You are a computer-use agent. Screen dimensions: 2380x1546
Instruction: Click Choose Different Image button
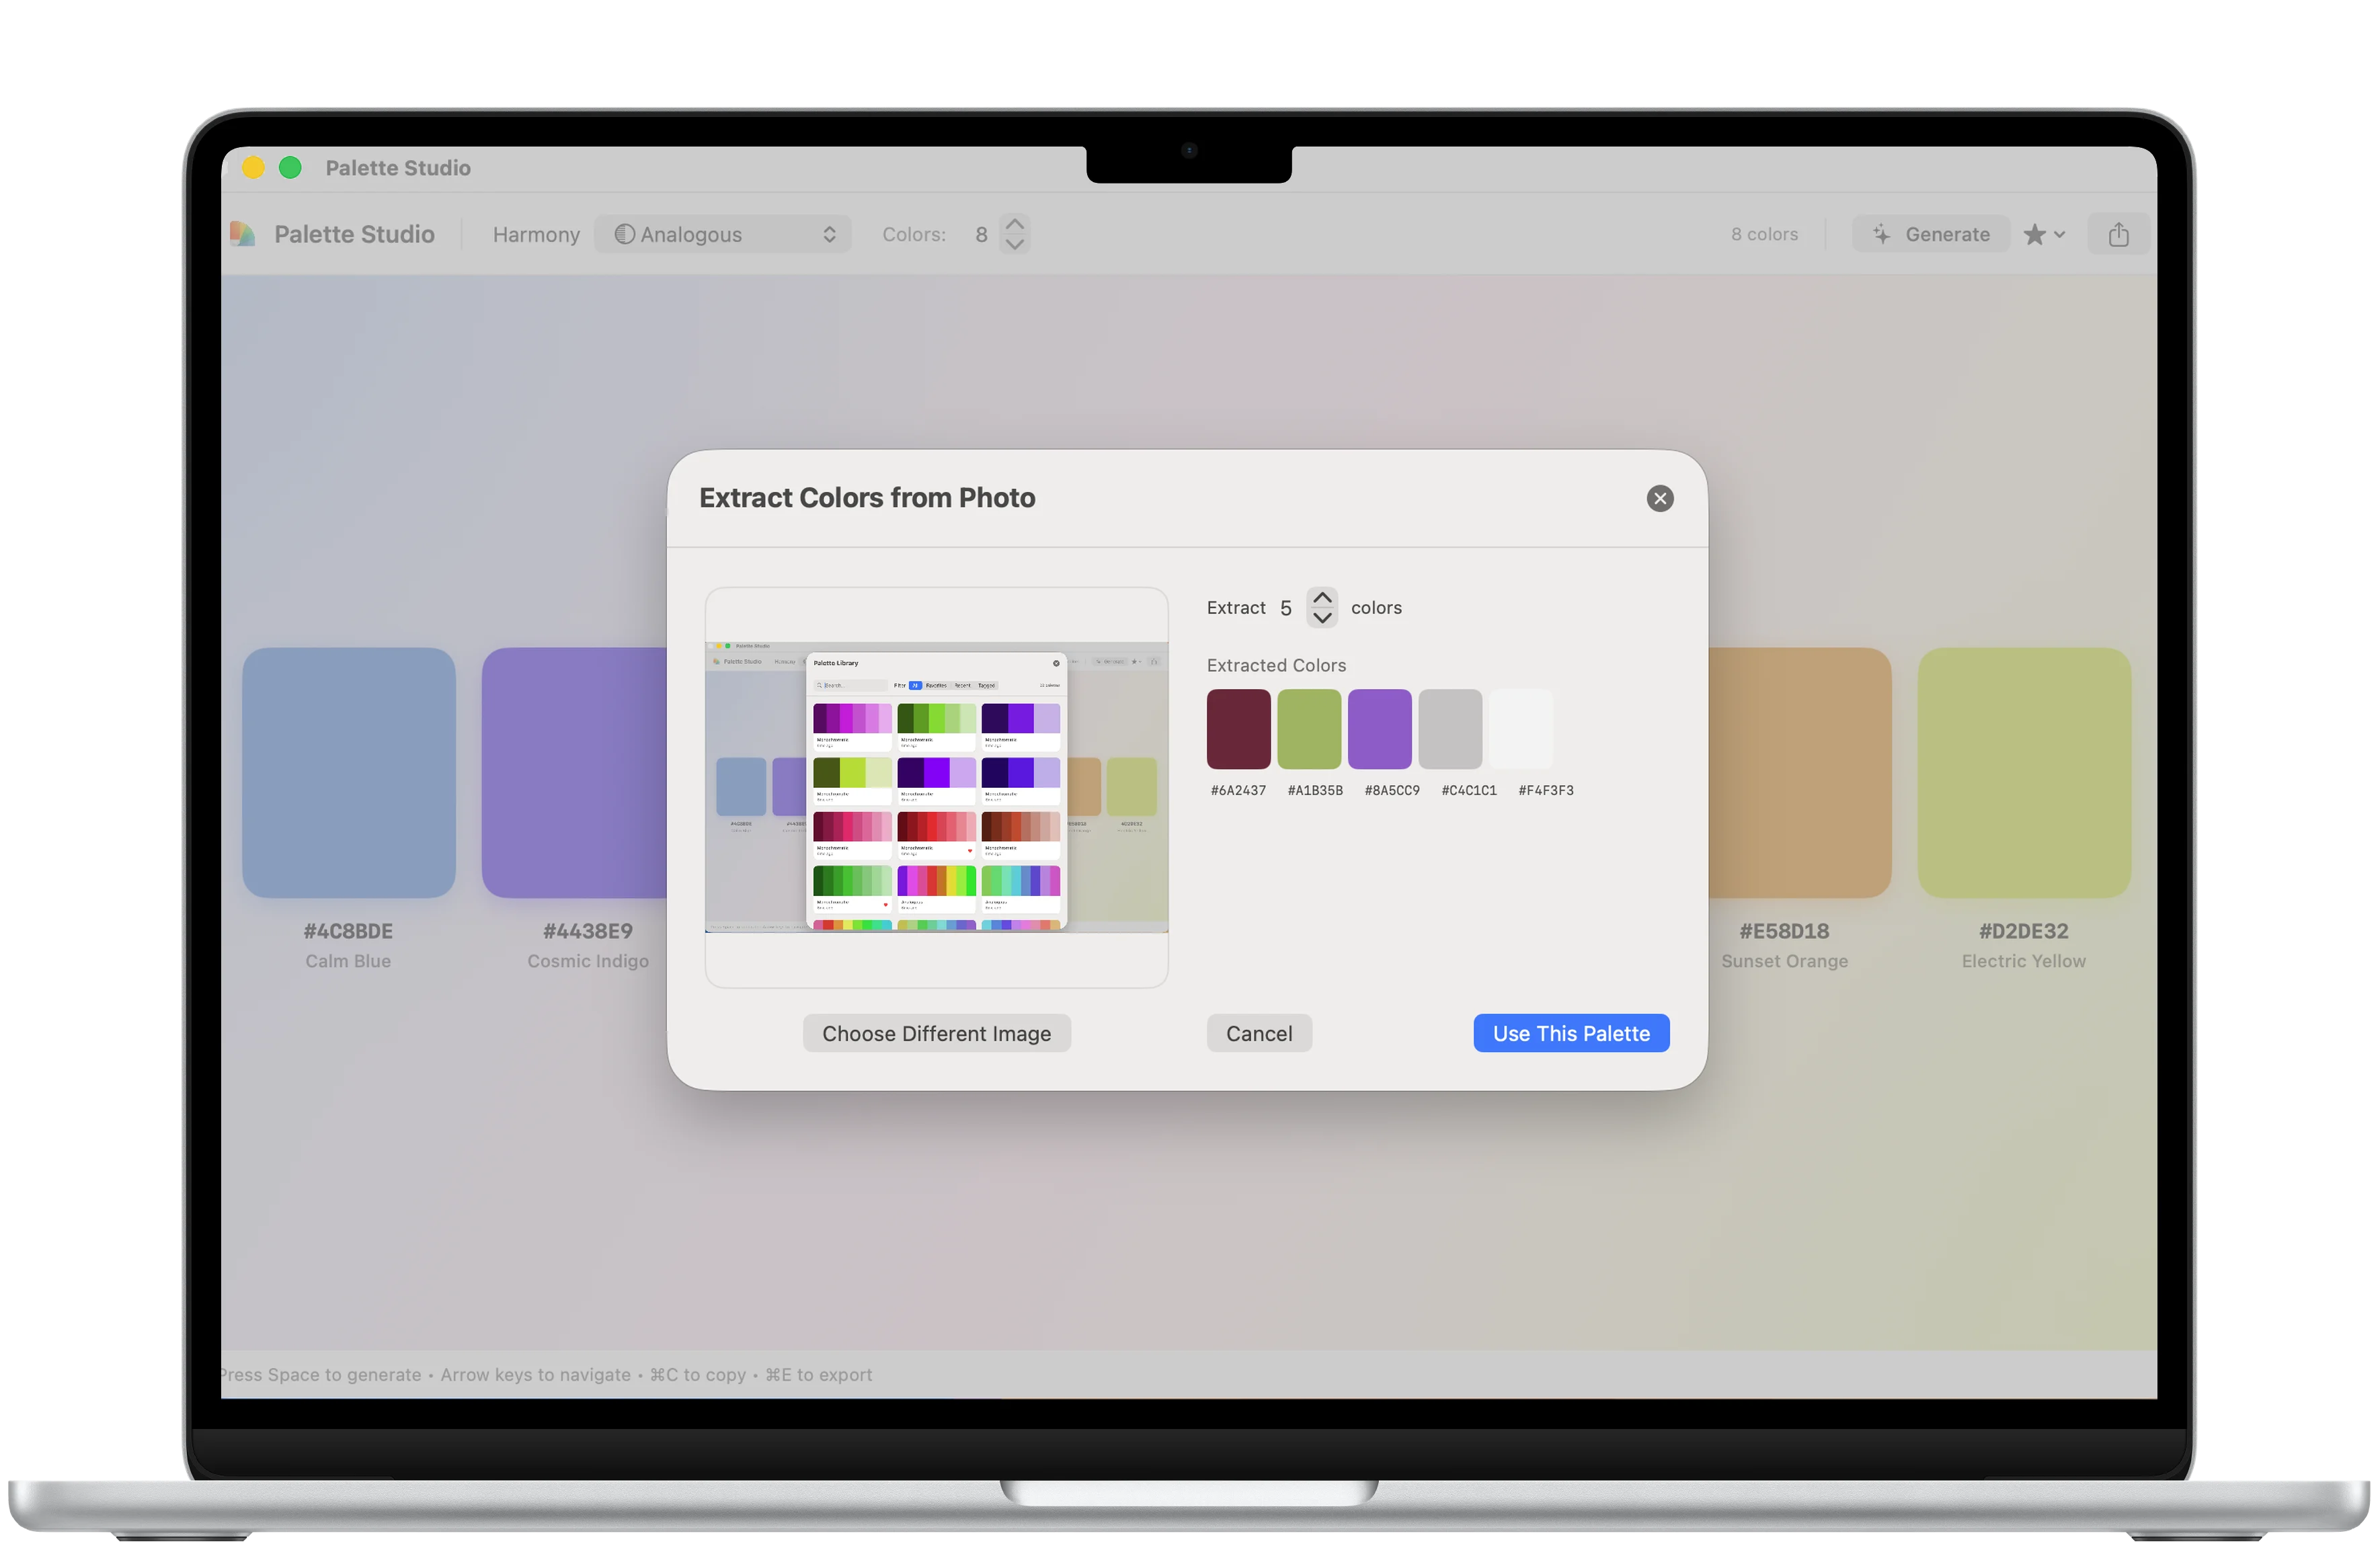936,1033
